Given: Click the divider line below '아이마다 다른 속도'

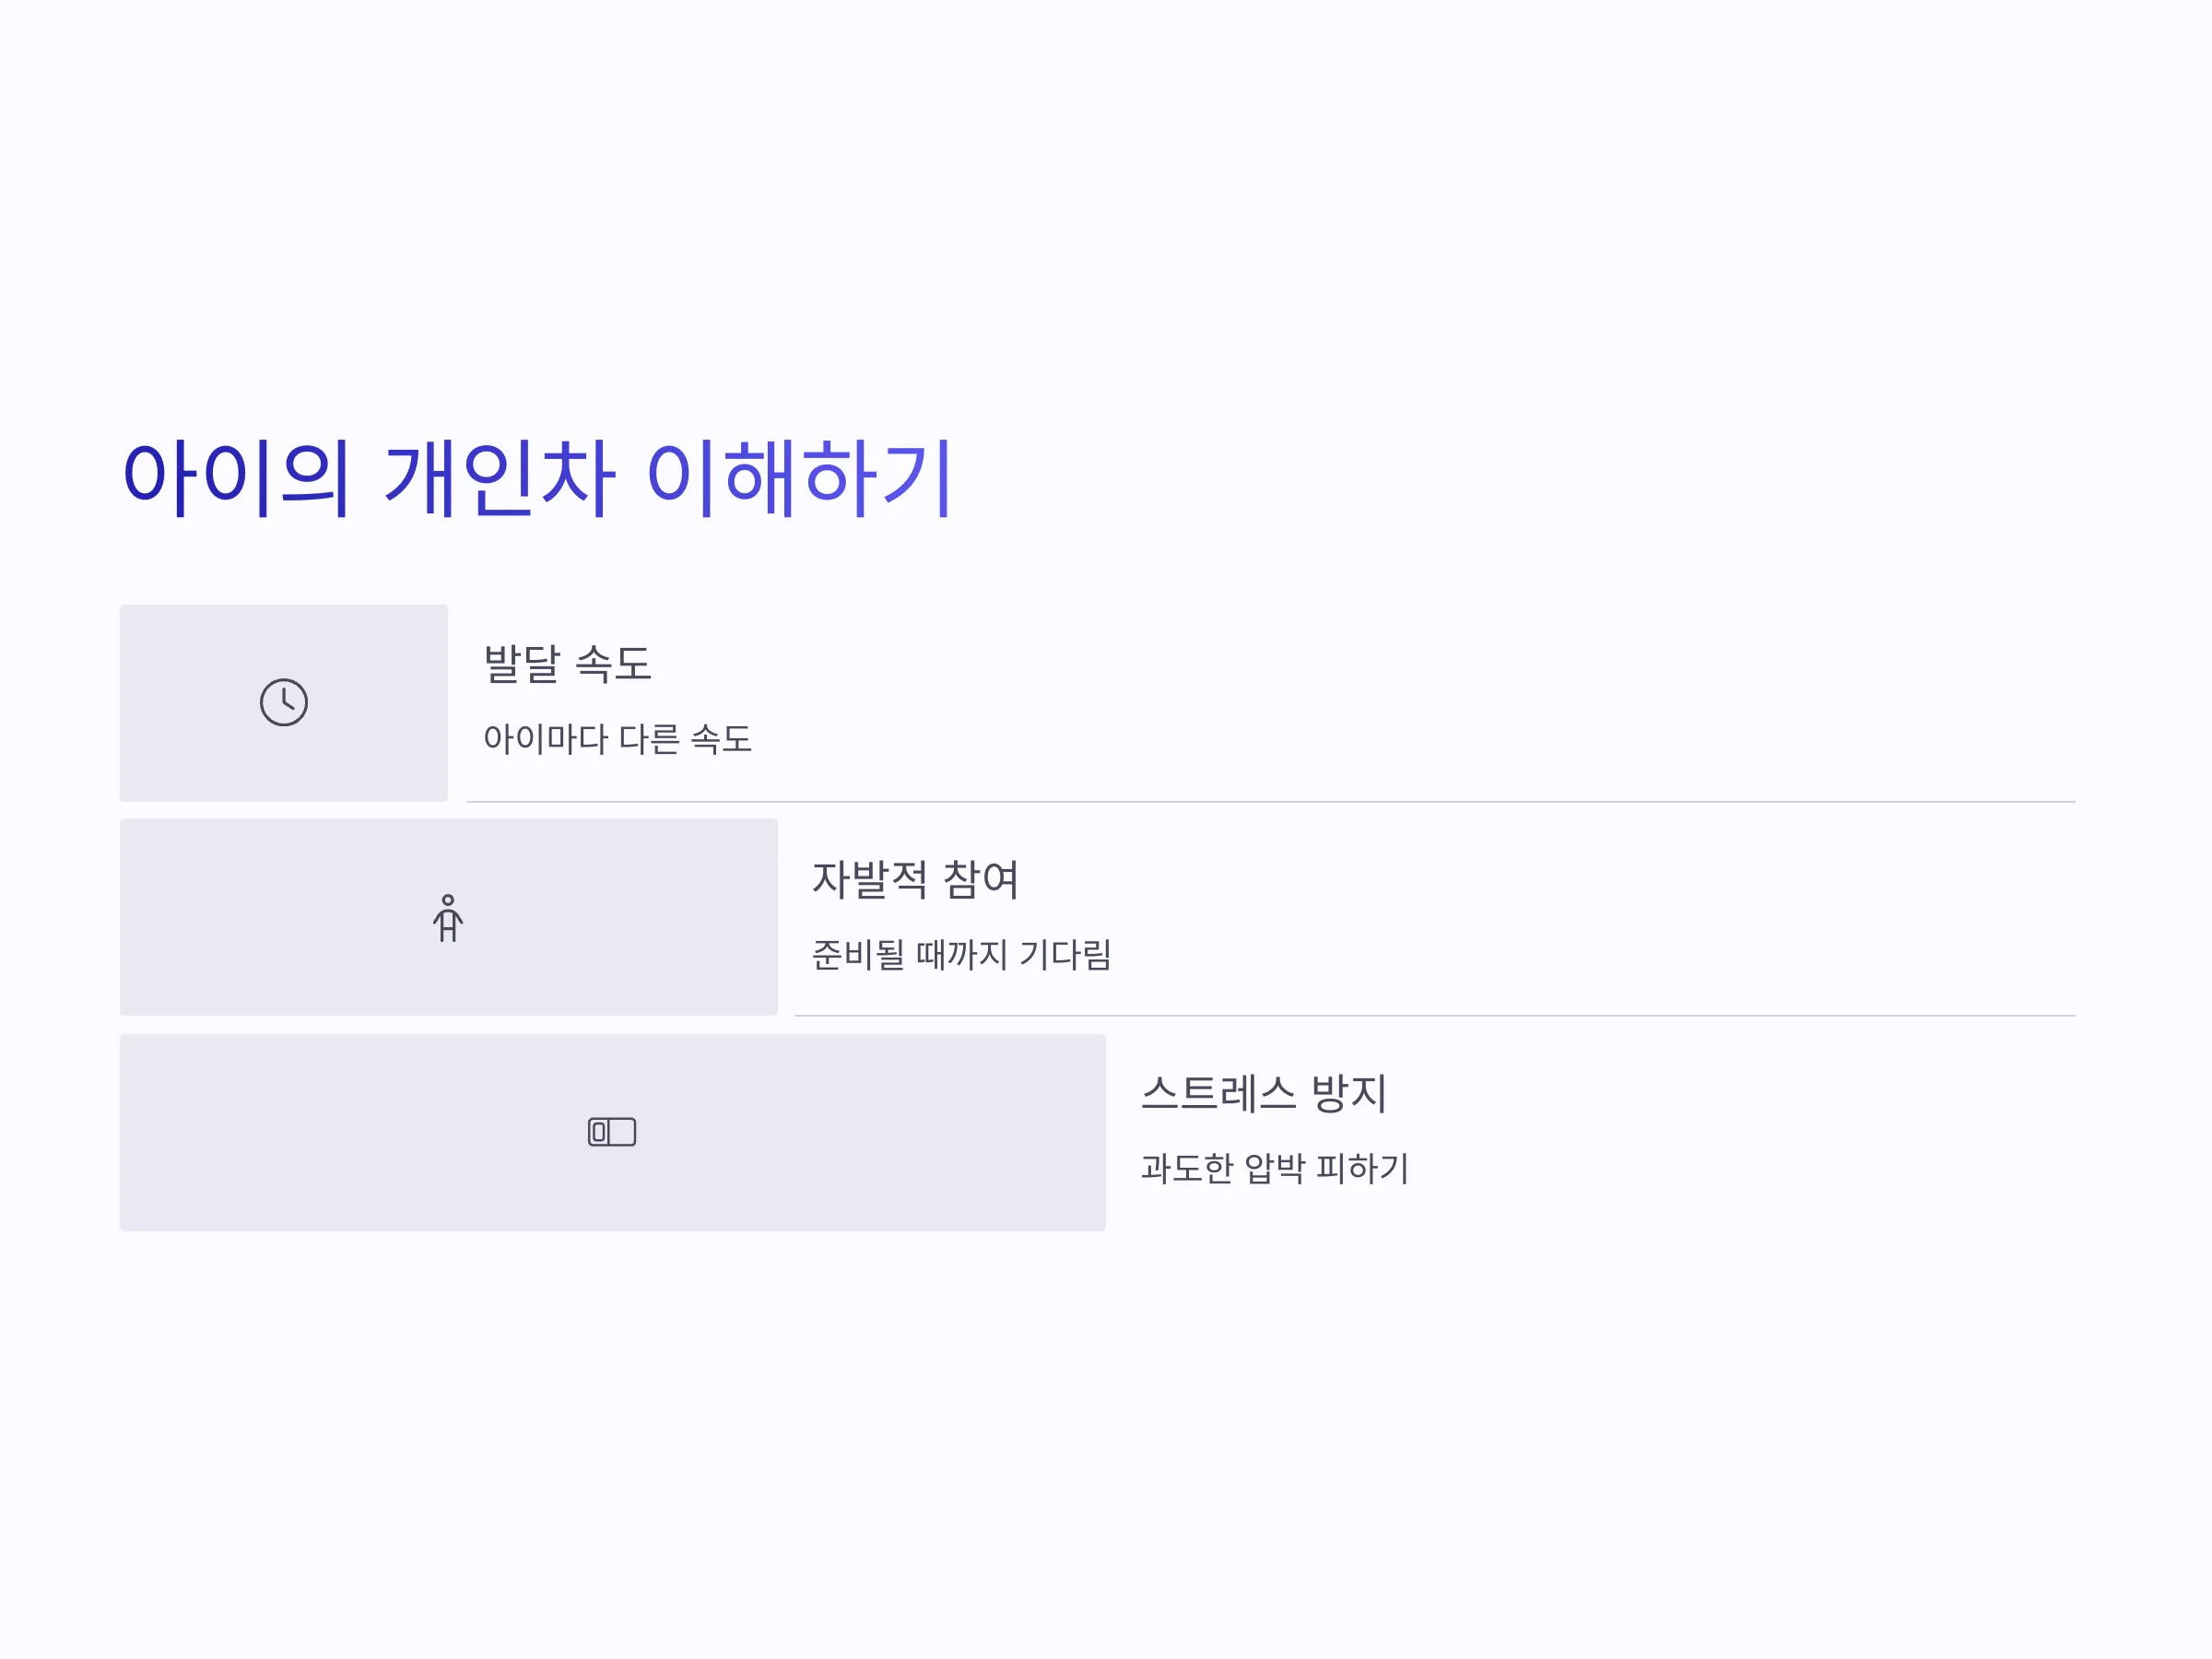Looking at the screenshot, I should click(x=1271, y=802).
